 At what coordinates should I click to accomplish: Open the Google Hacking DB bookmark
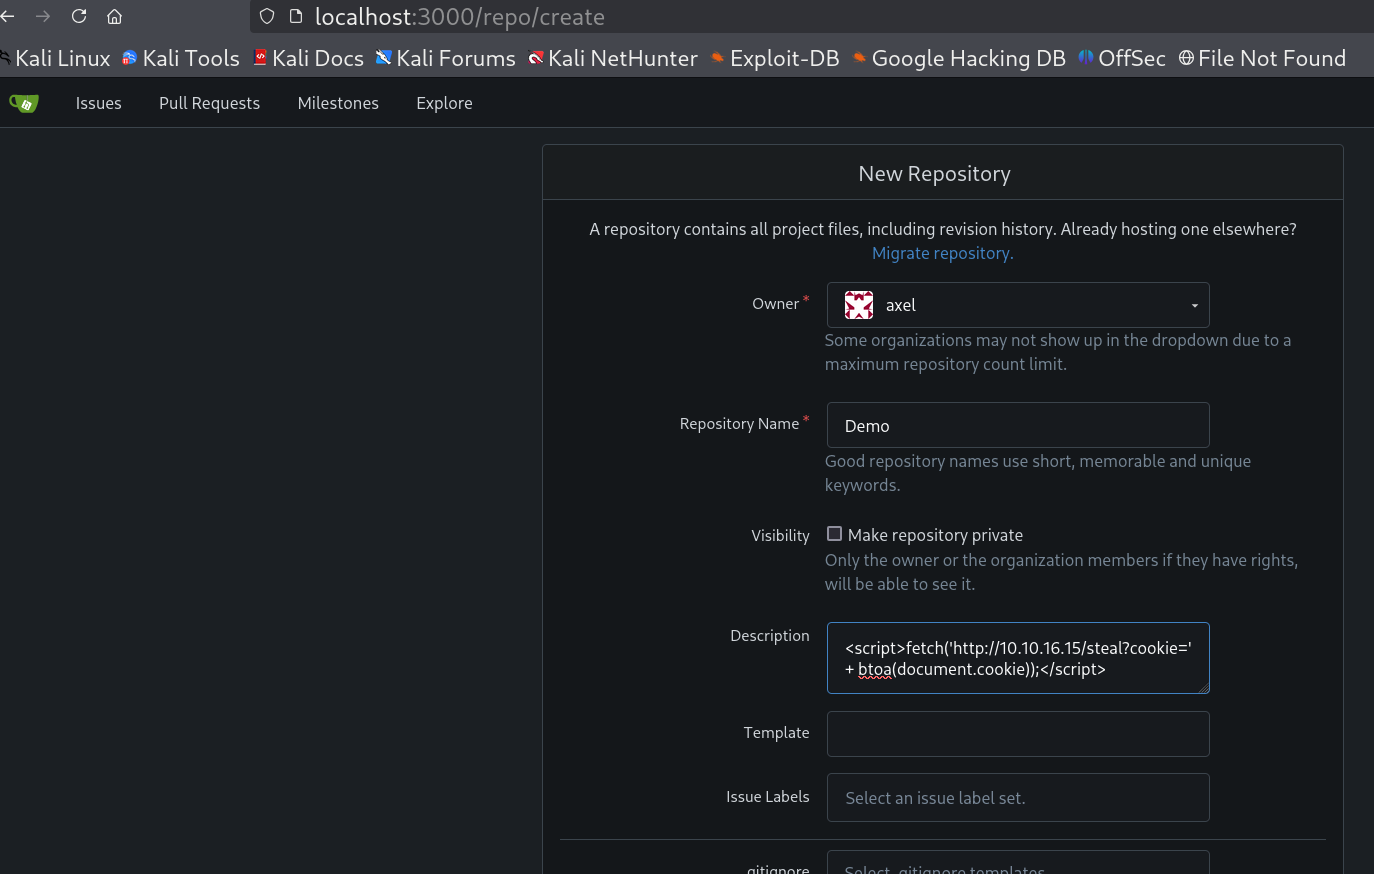tap(959, 58)
